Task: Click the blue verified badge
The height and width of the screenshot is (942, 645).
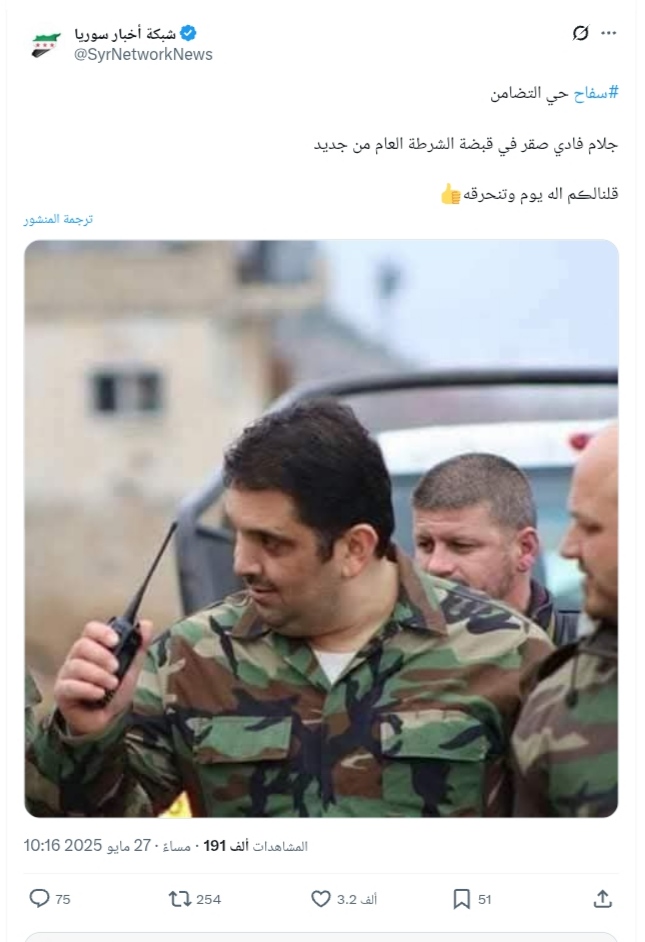Action: pos(188,33)
